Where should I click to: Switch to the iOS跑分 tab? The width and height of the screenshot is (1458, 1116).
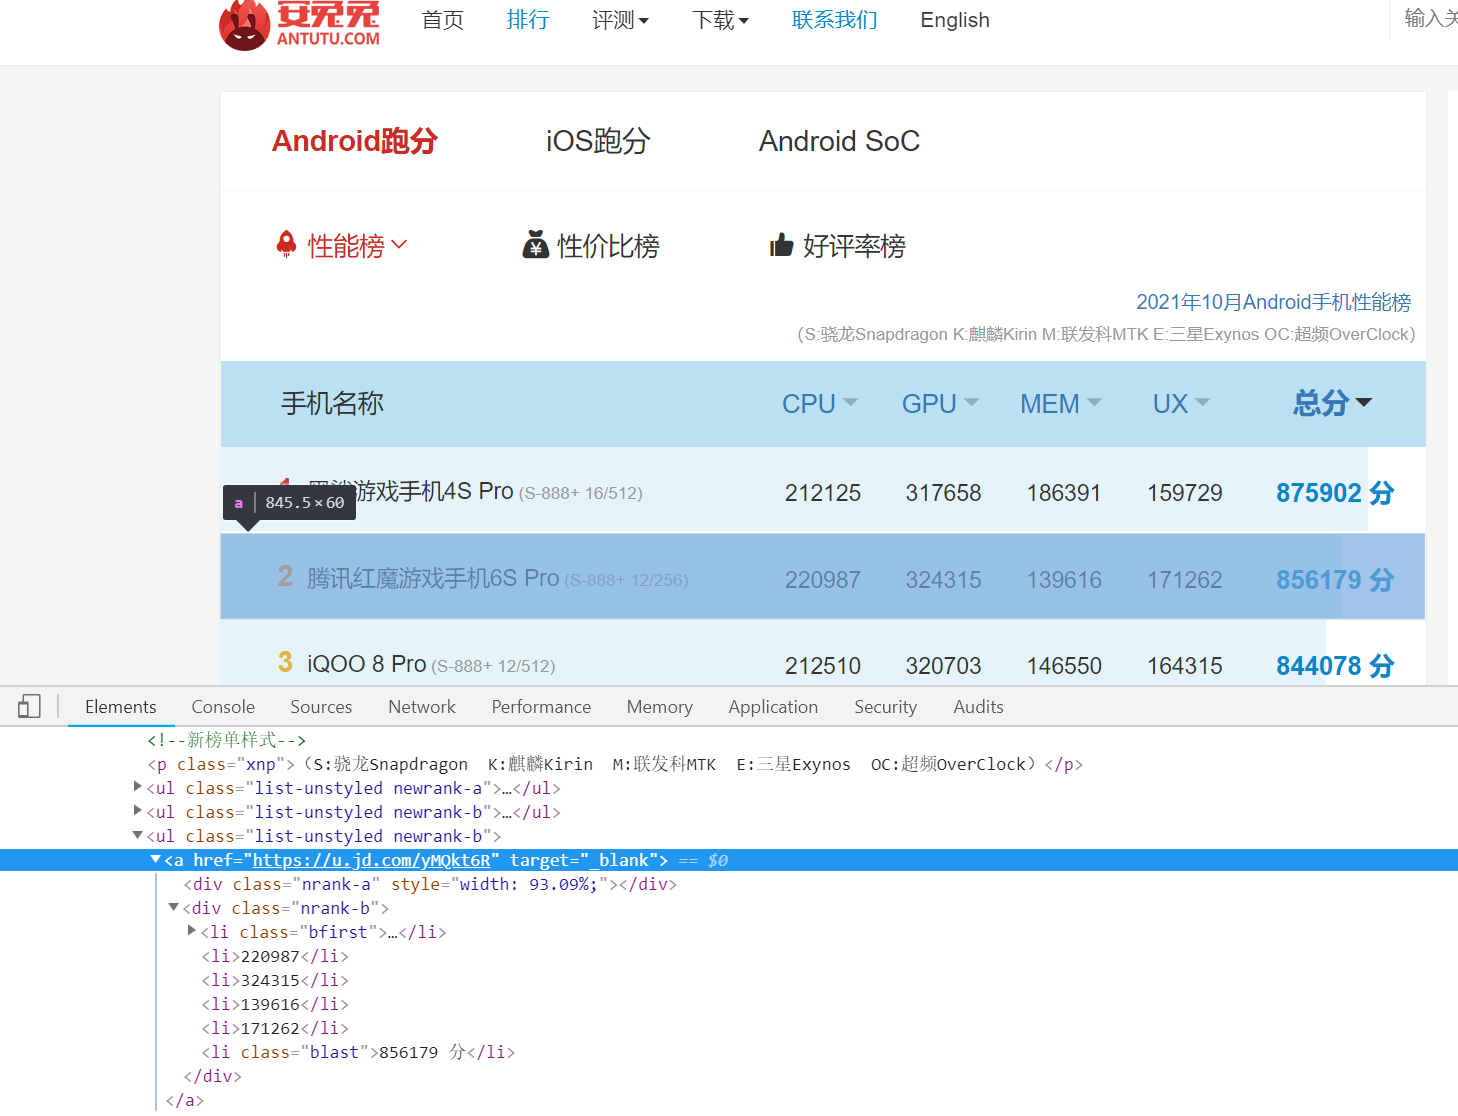coord(597,141)
